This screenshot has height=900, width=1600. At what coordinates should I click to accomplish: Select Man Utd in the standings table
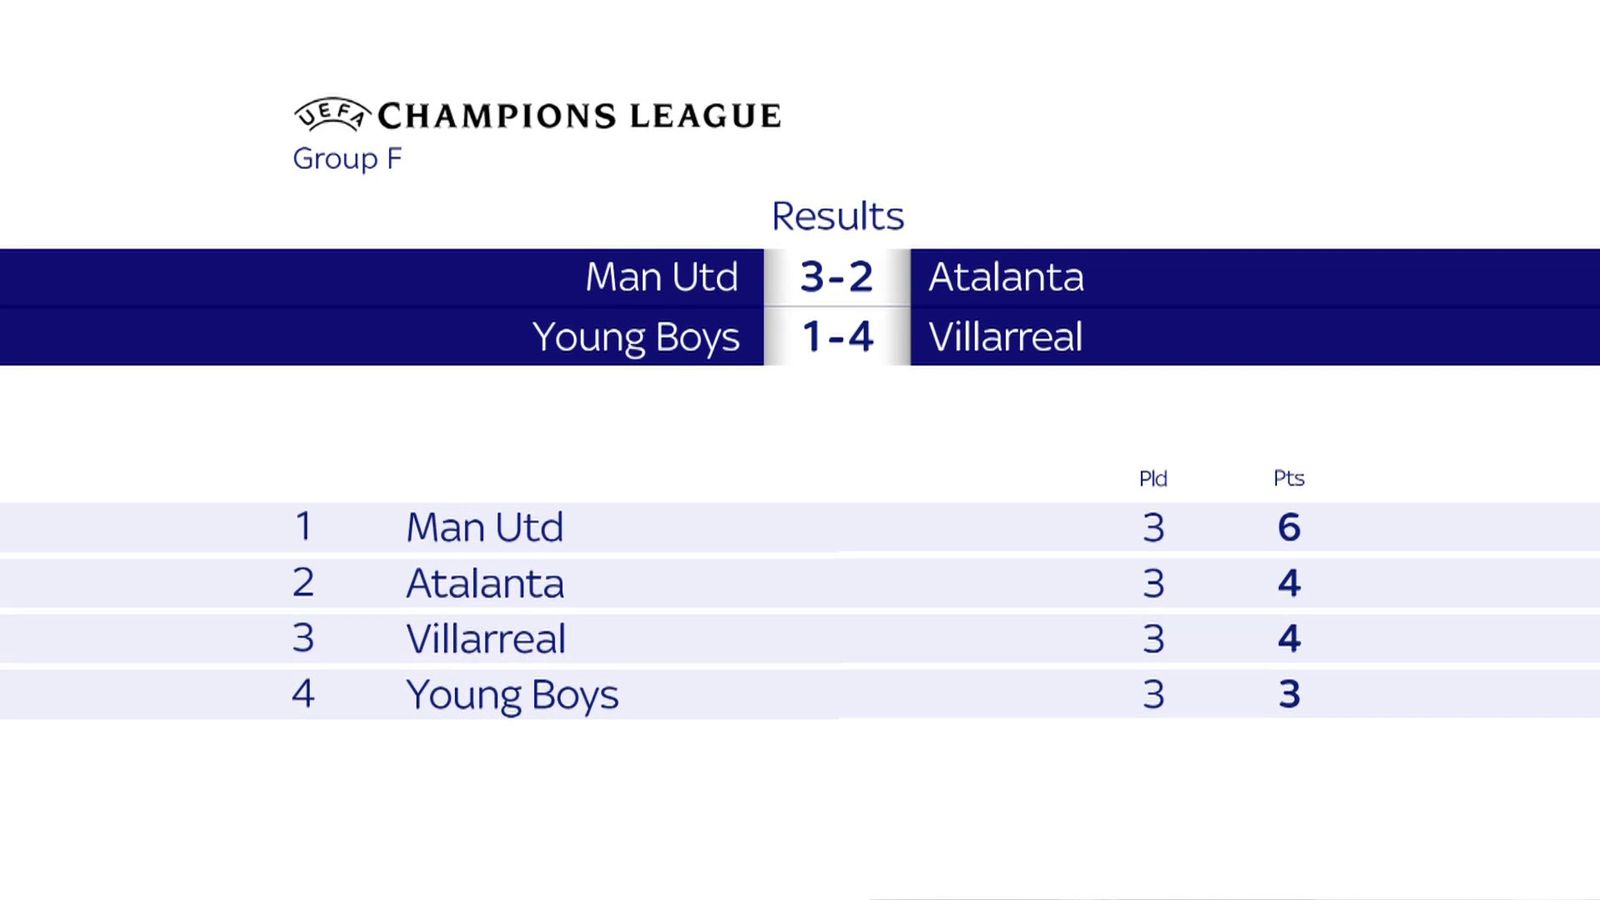point(485,527)
